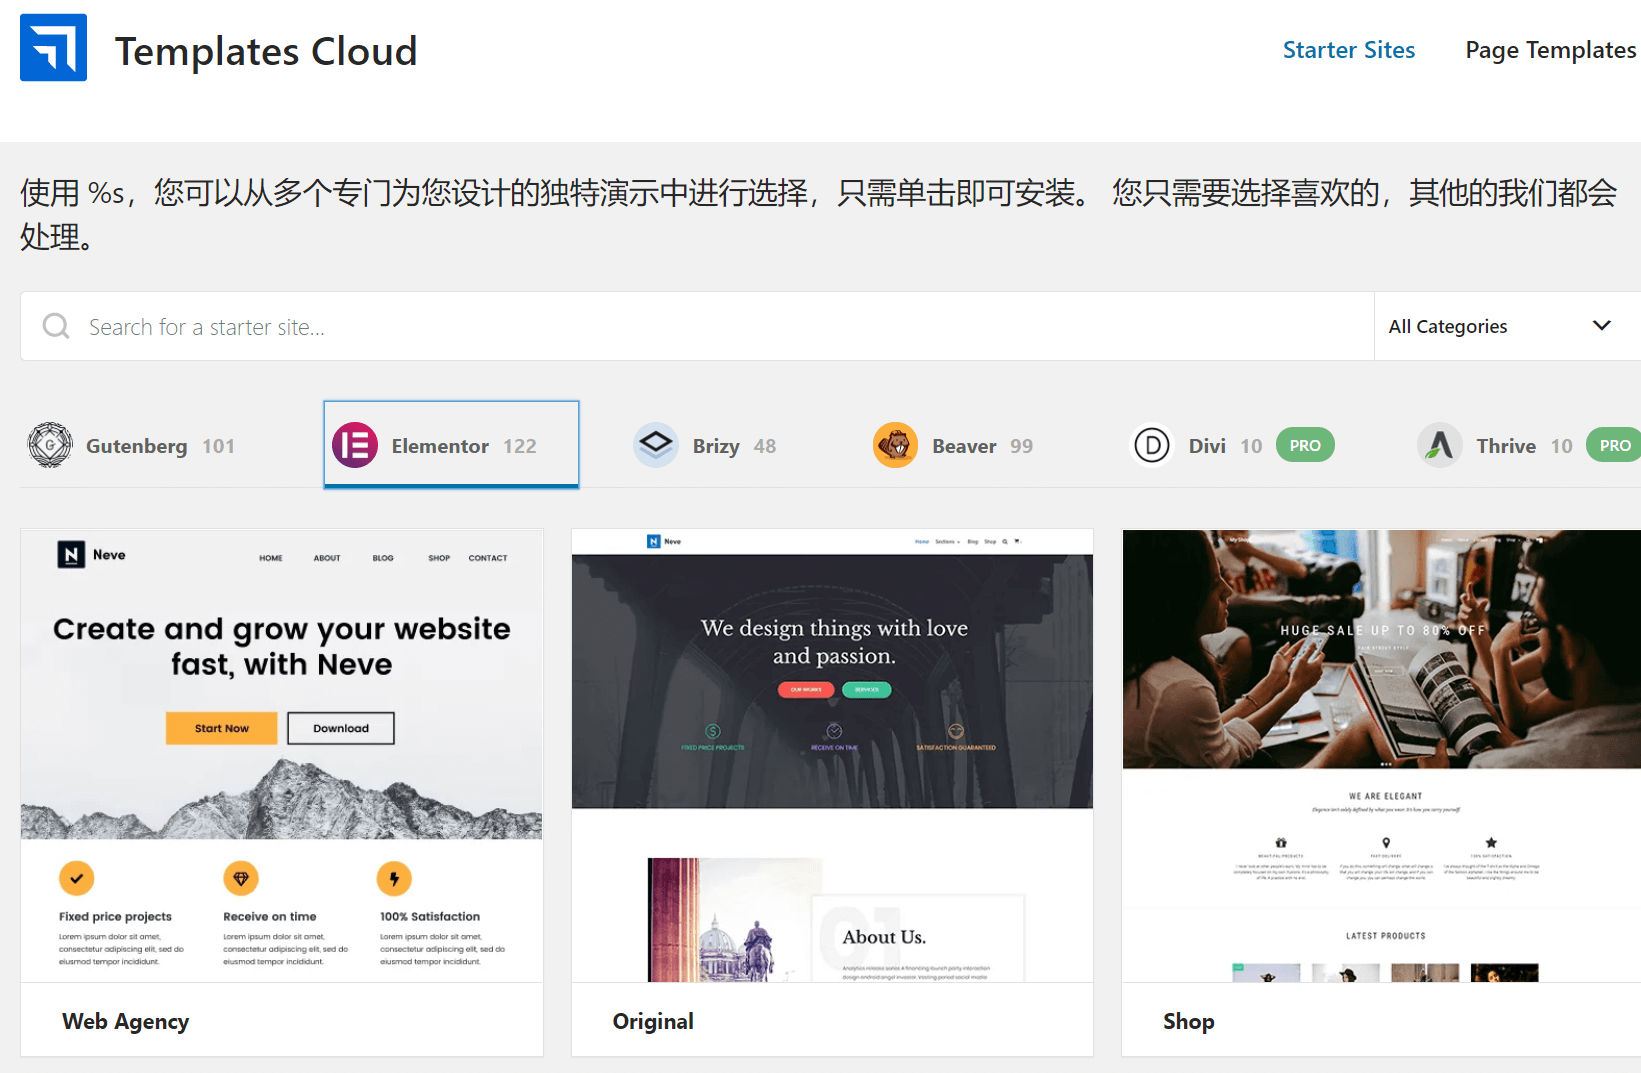Open the Web Agency template thumbnail
Image resolution: width=1641 pixels, height=1073 pixels.
coord(282,756)
